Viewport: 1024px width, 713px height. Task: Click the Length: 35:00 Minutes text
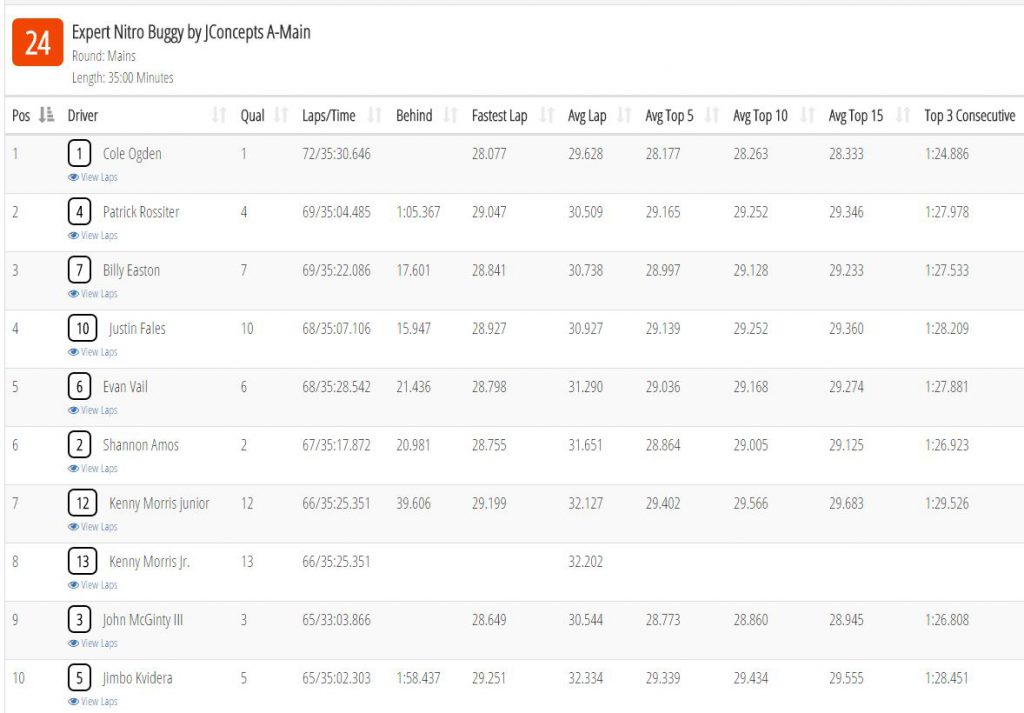123,78
